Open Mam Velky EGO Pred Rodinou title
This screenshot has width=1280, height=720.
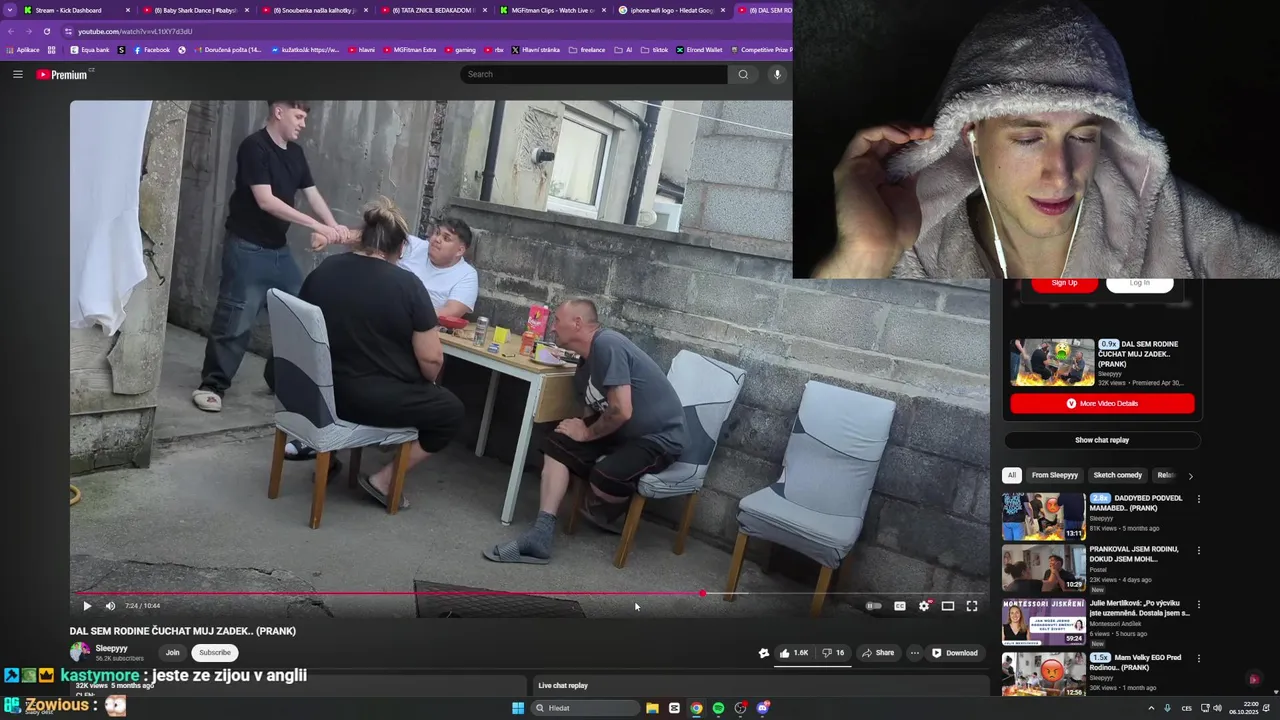pyautogui.click(x=1135, y=662)
